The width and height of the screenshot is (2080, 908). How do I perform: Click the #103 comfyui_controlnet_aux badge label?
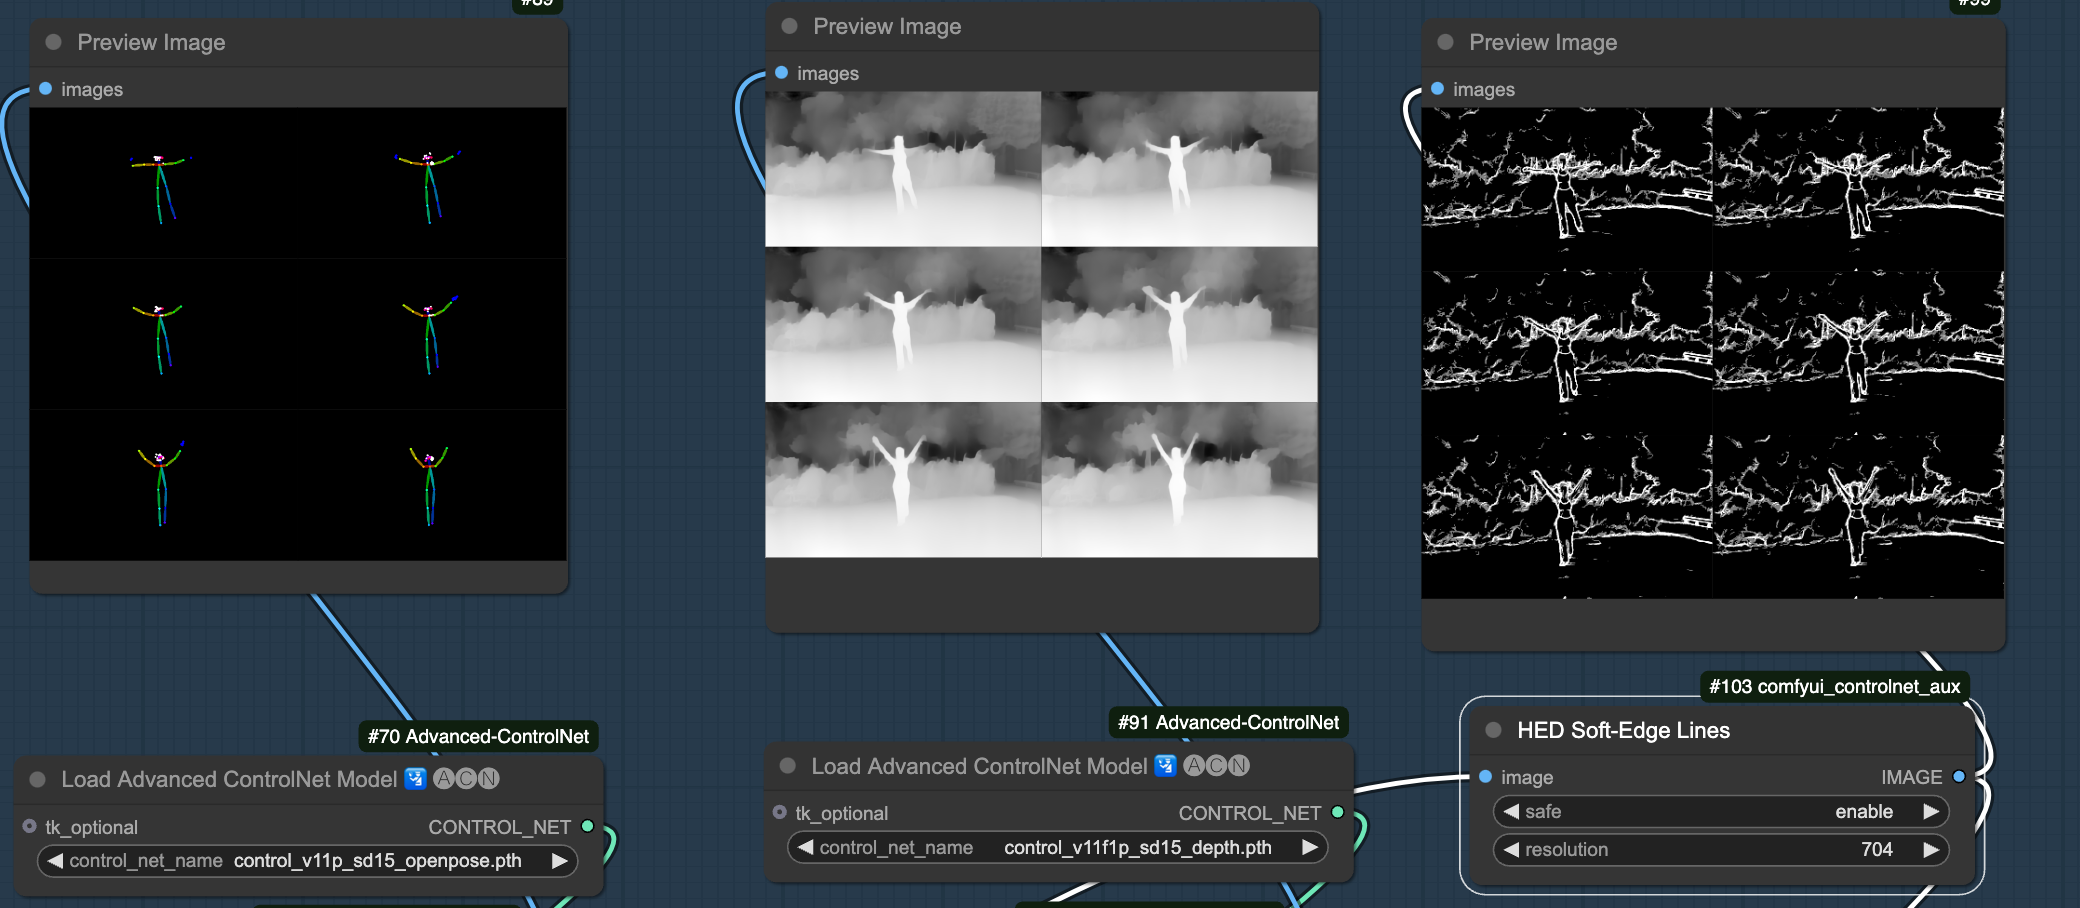[1834, 687]
